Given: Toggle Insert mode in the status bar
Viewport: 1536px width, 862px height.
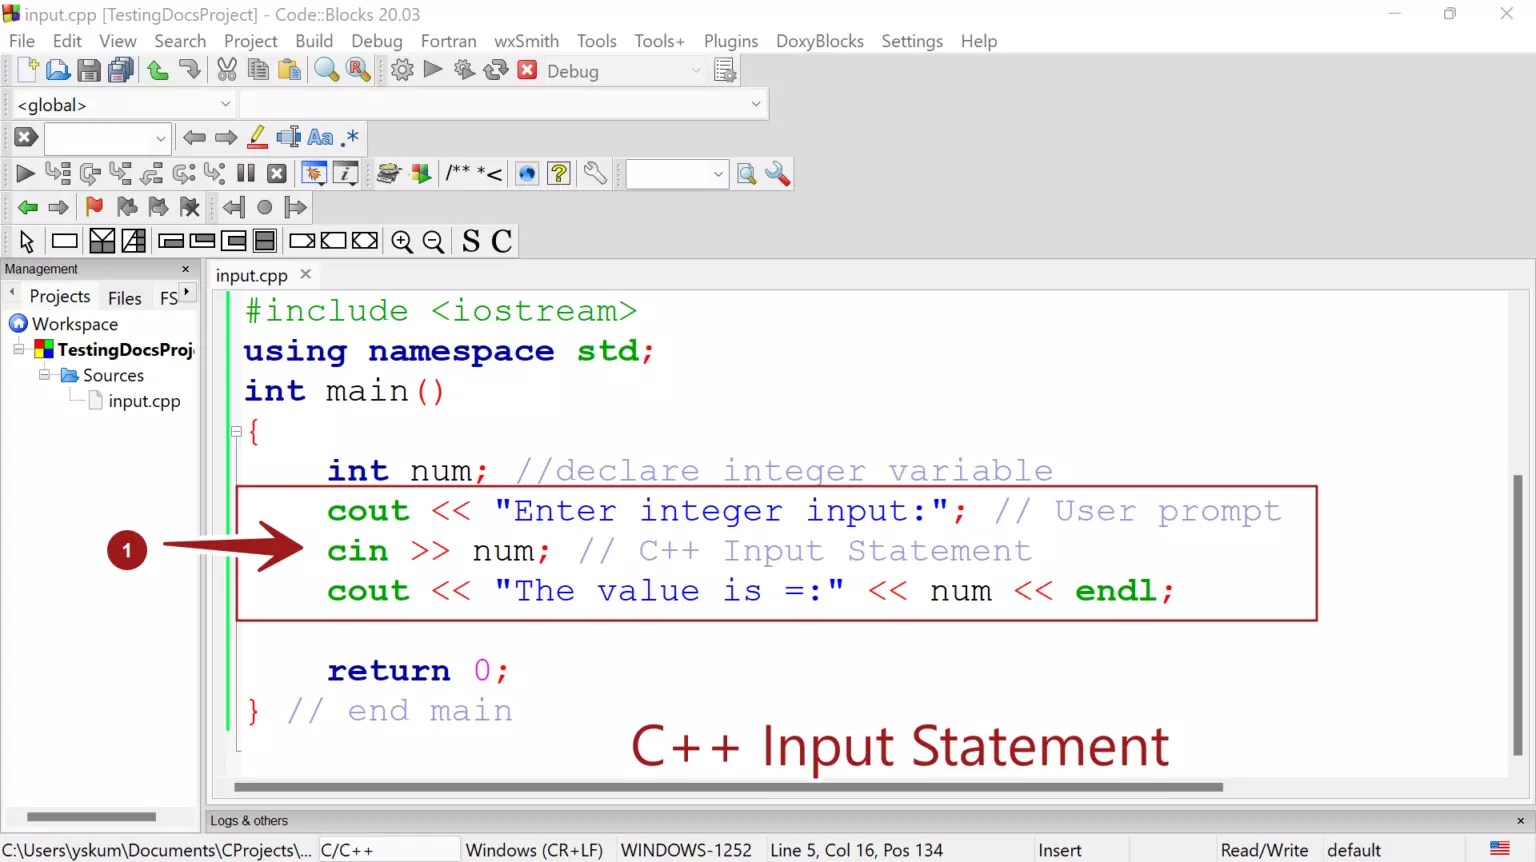Looking at the screenshot, I should click(1059, 849).
